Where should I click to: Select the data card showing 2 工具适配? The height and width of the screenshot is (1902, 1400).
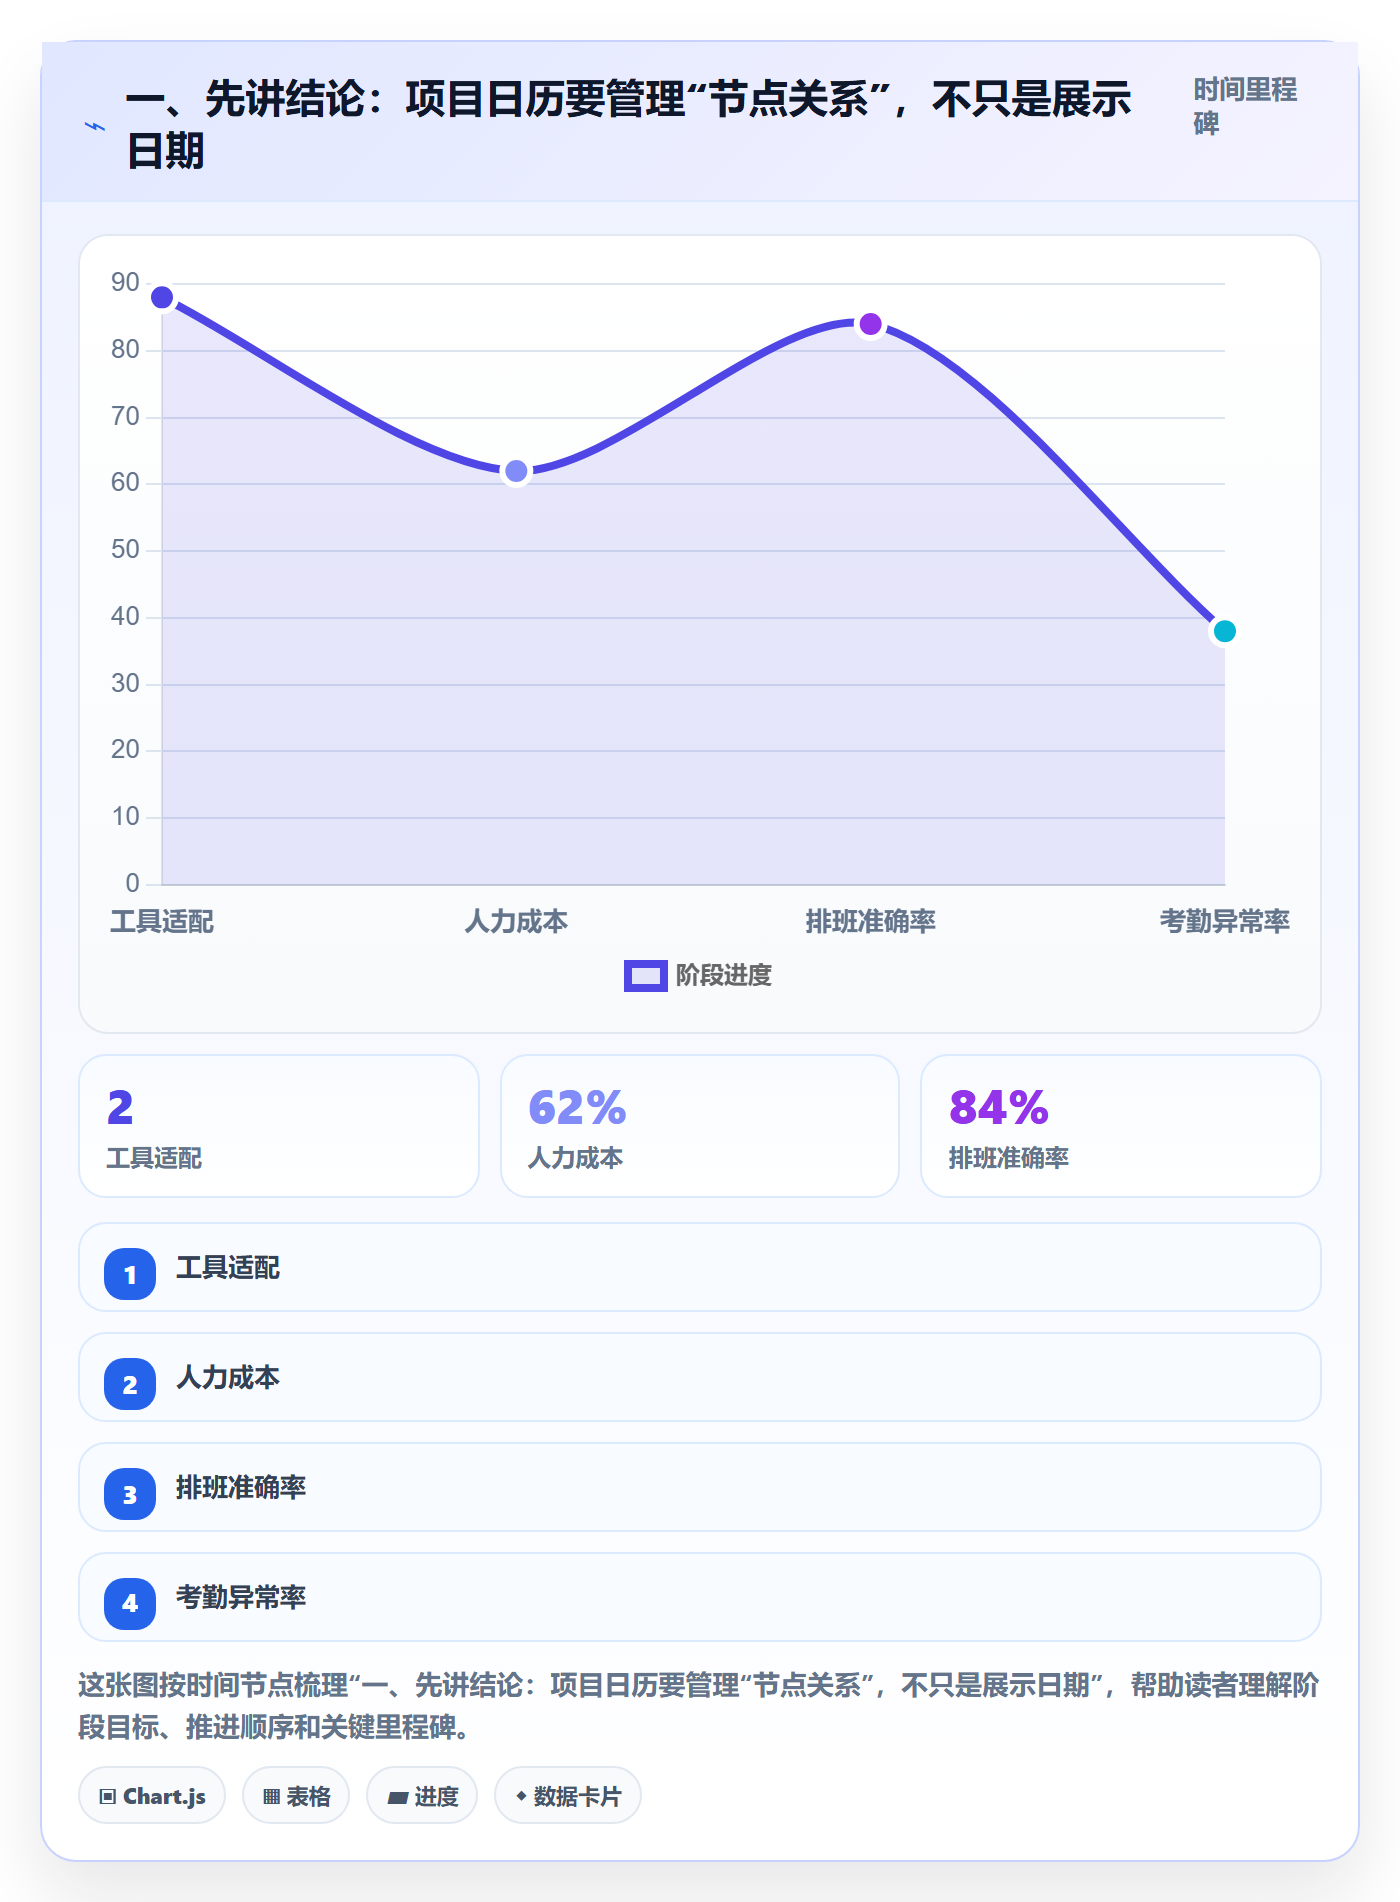279,1126
